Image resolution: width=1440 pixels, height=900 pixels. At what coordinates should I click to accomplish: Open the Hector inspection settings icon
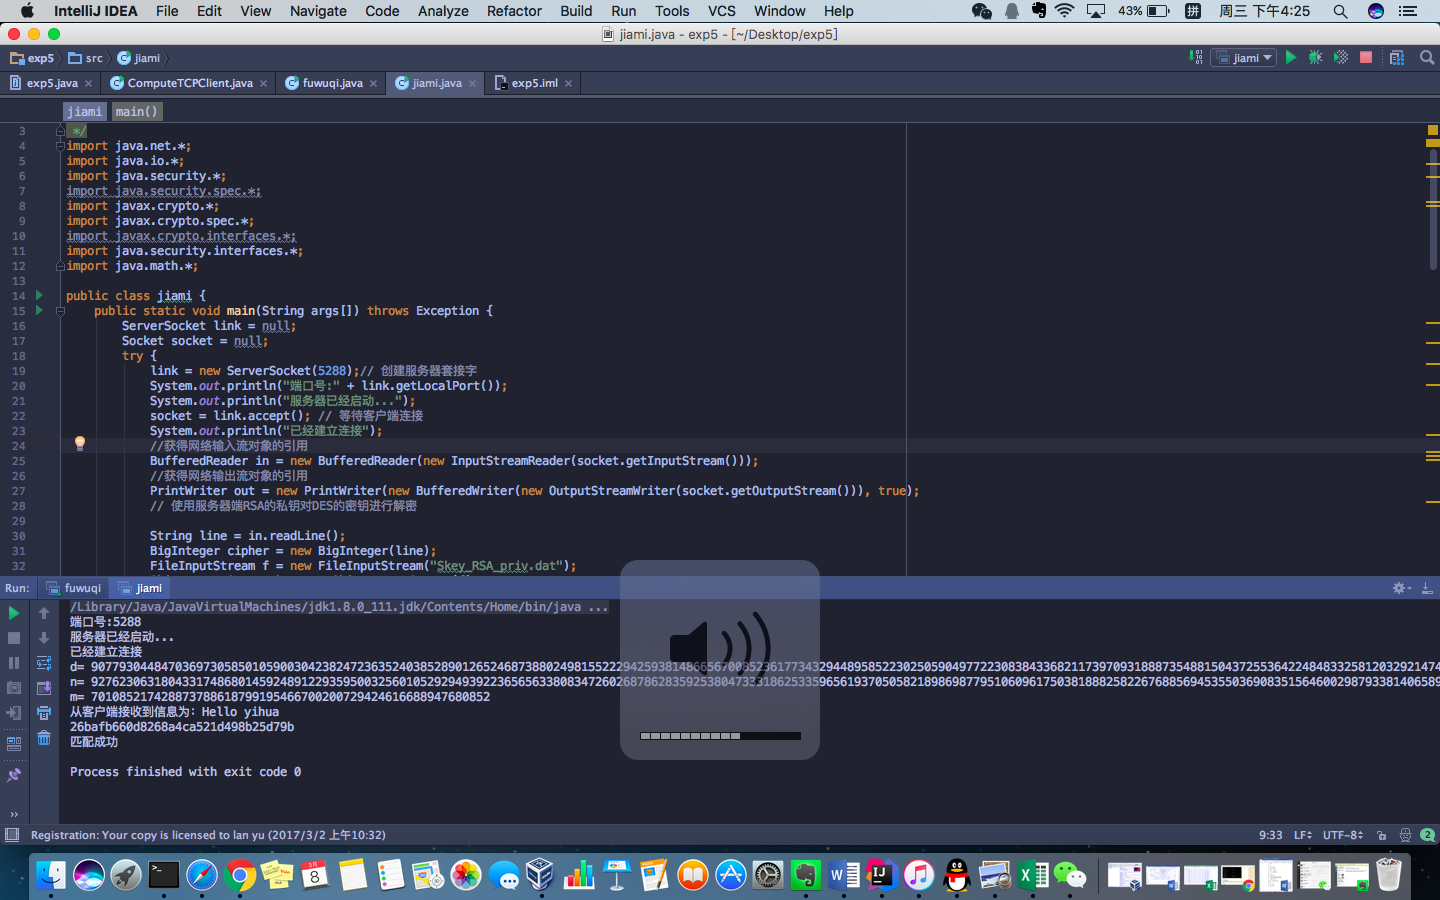click(1405, 835)
